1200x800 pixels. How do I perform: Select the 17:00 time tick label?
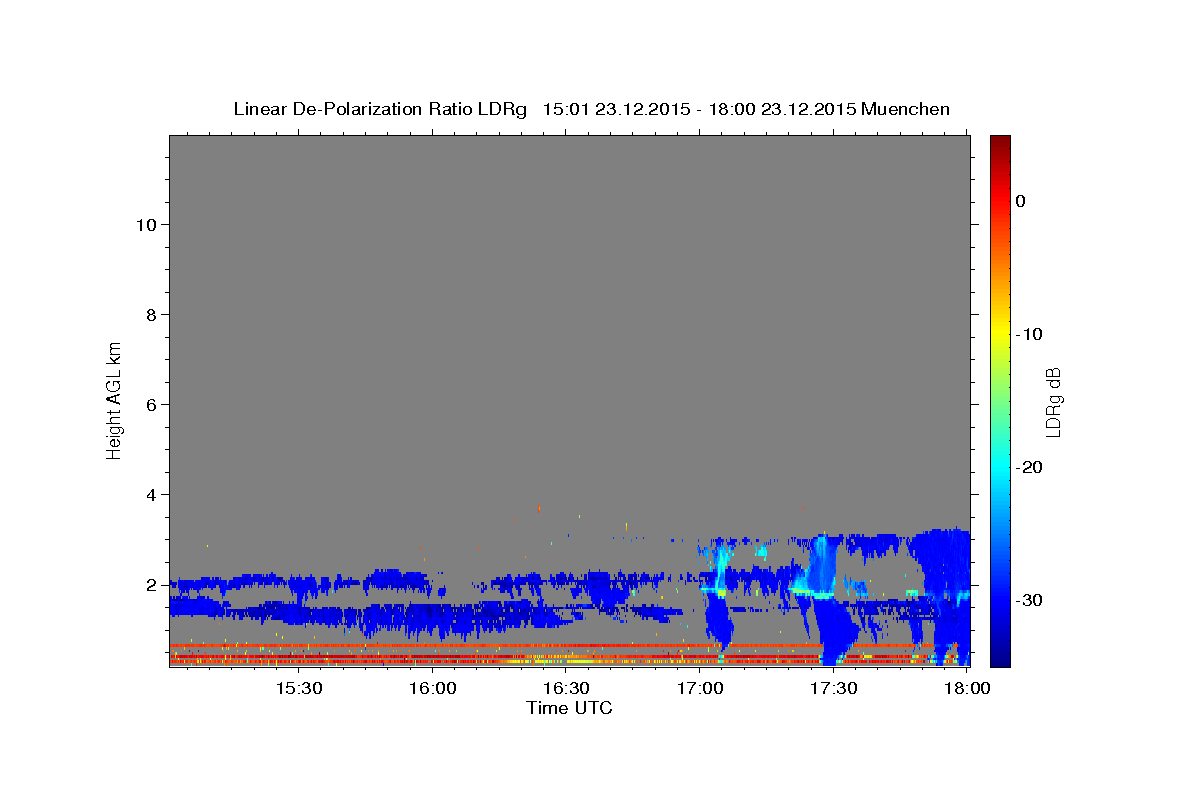pos(700,689)
